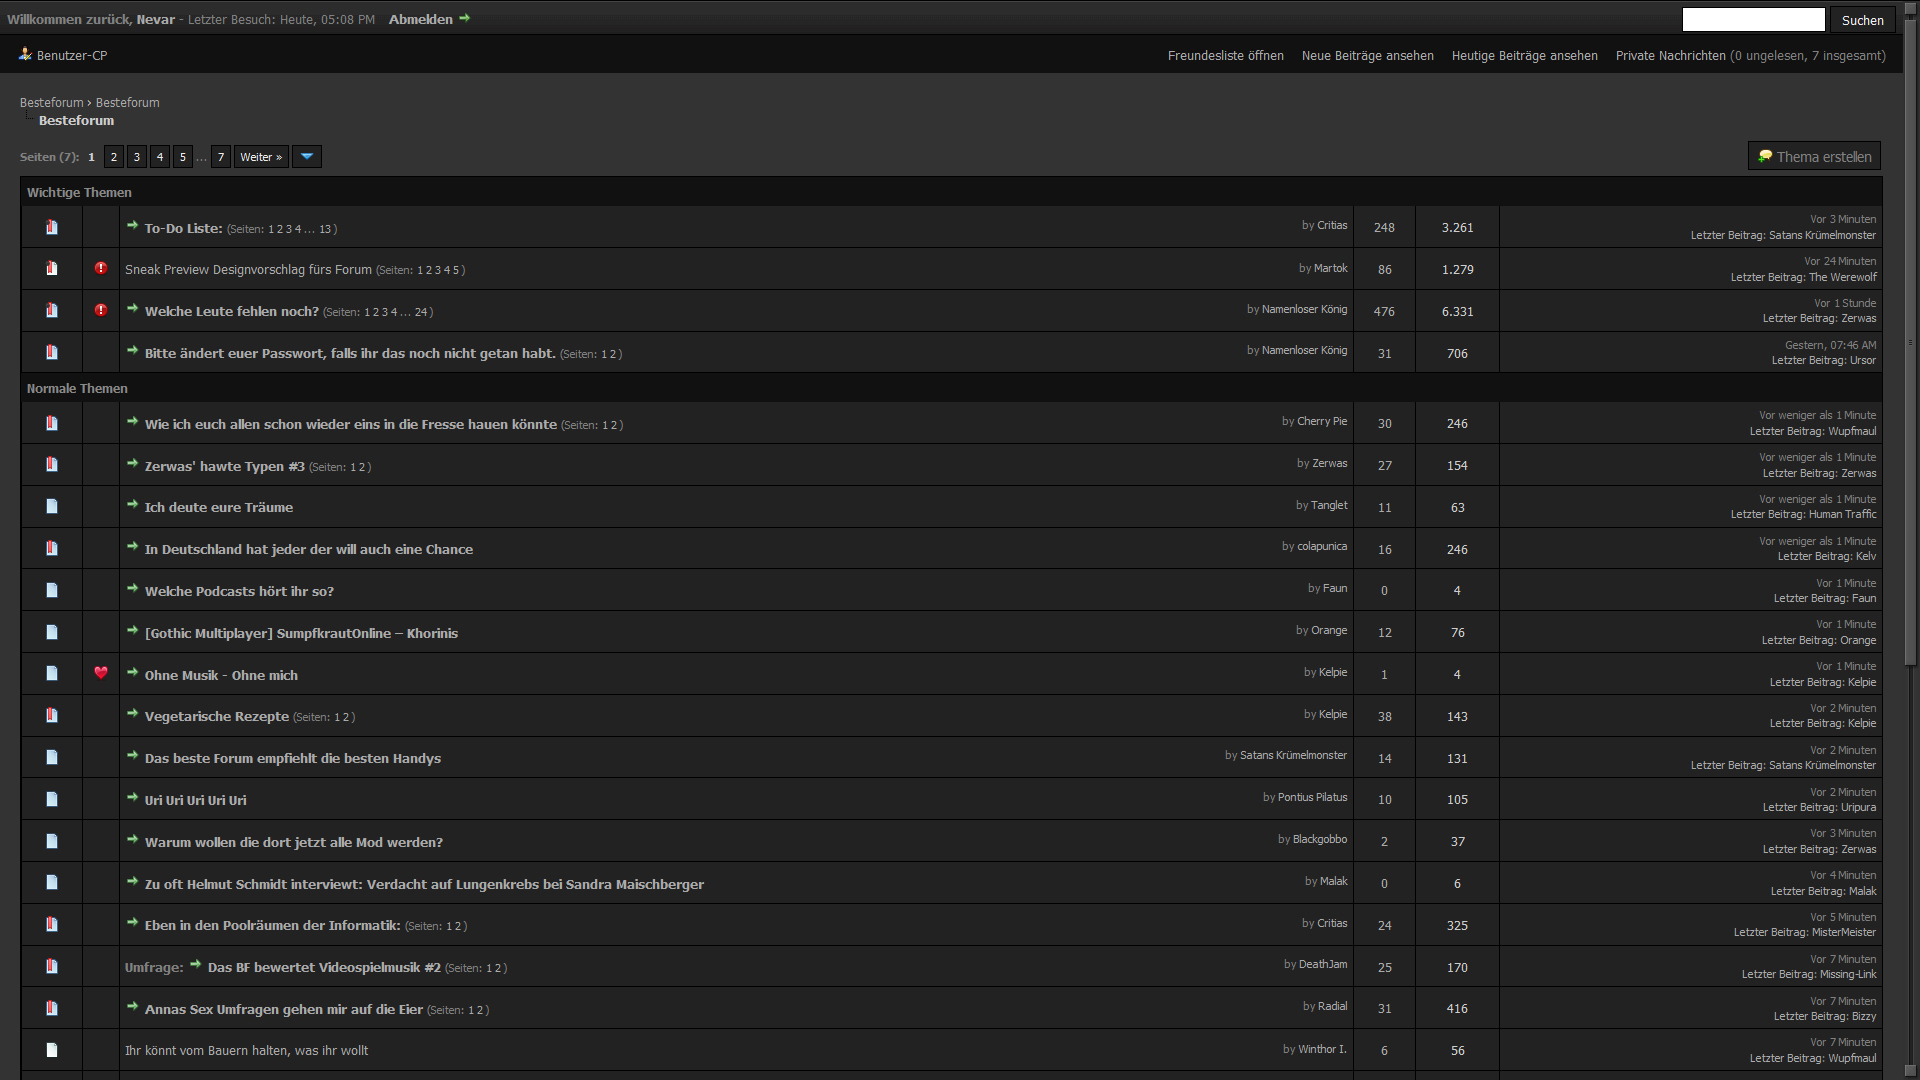Screen dimensions: 1920x1080
Task: Click green arrow before Uri Uri thread
Action: [x=132, y=798]
